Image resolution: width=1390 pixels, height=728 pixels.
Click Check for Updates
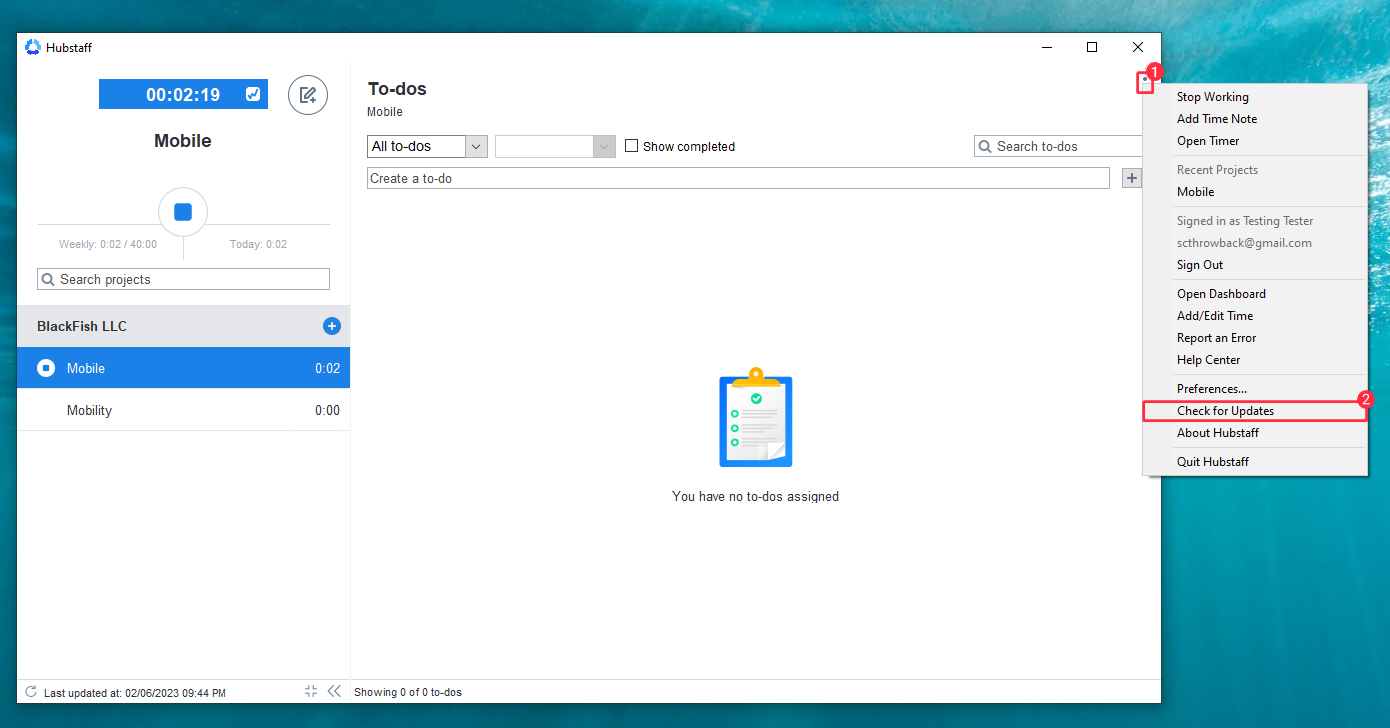1255,411
